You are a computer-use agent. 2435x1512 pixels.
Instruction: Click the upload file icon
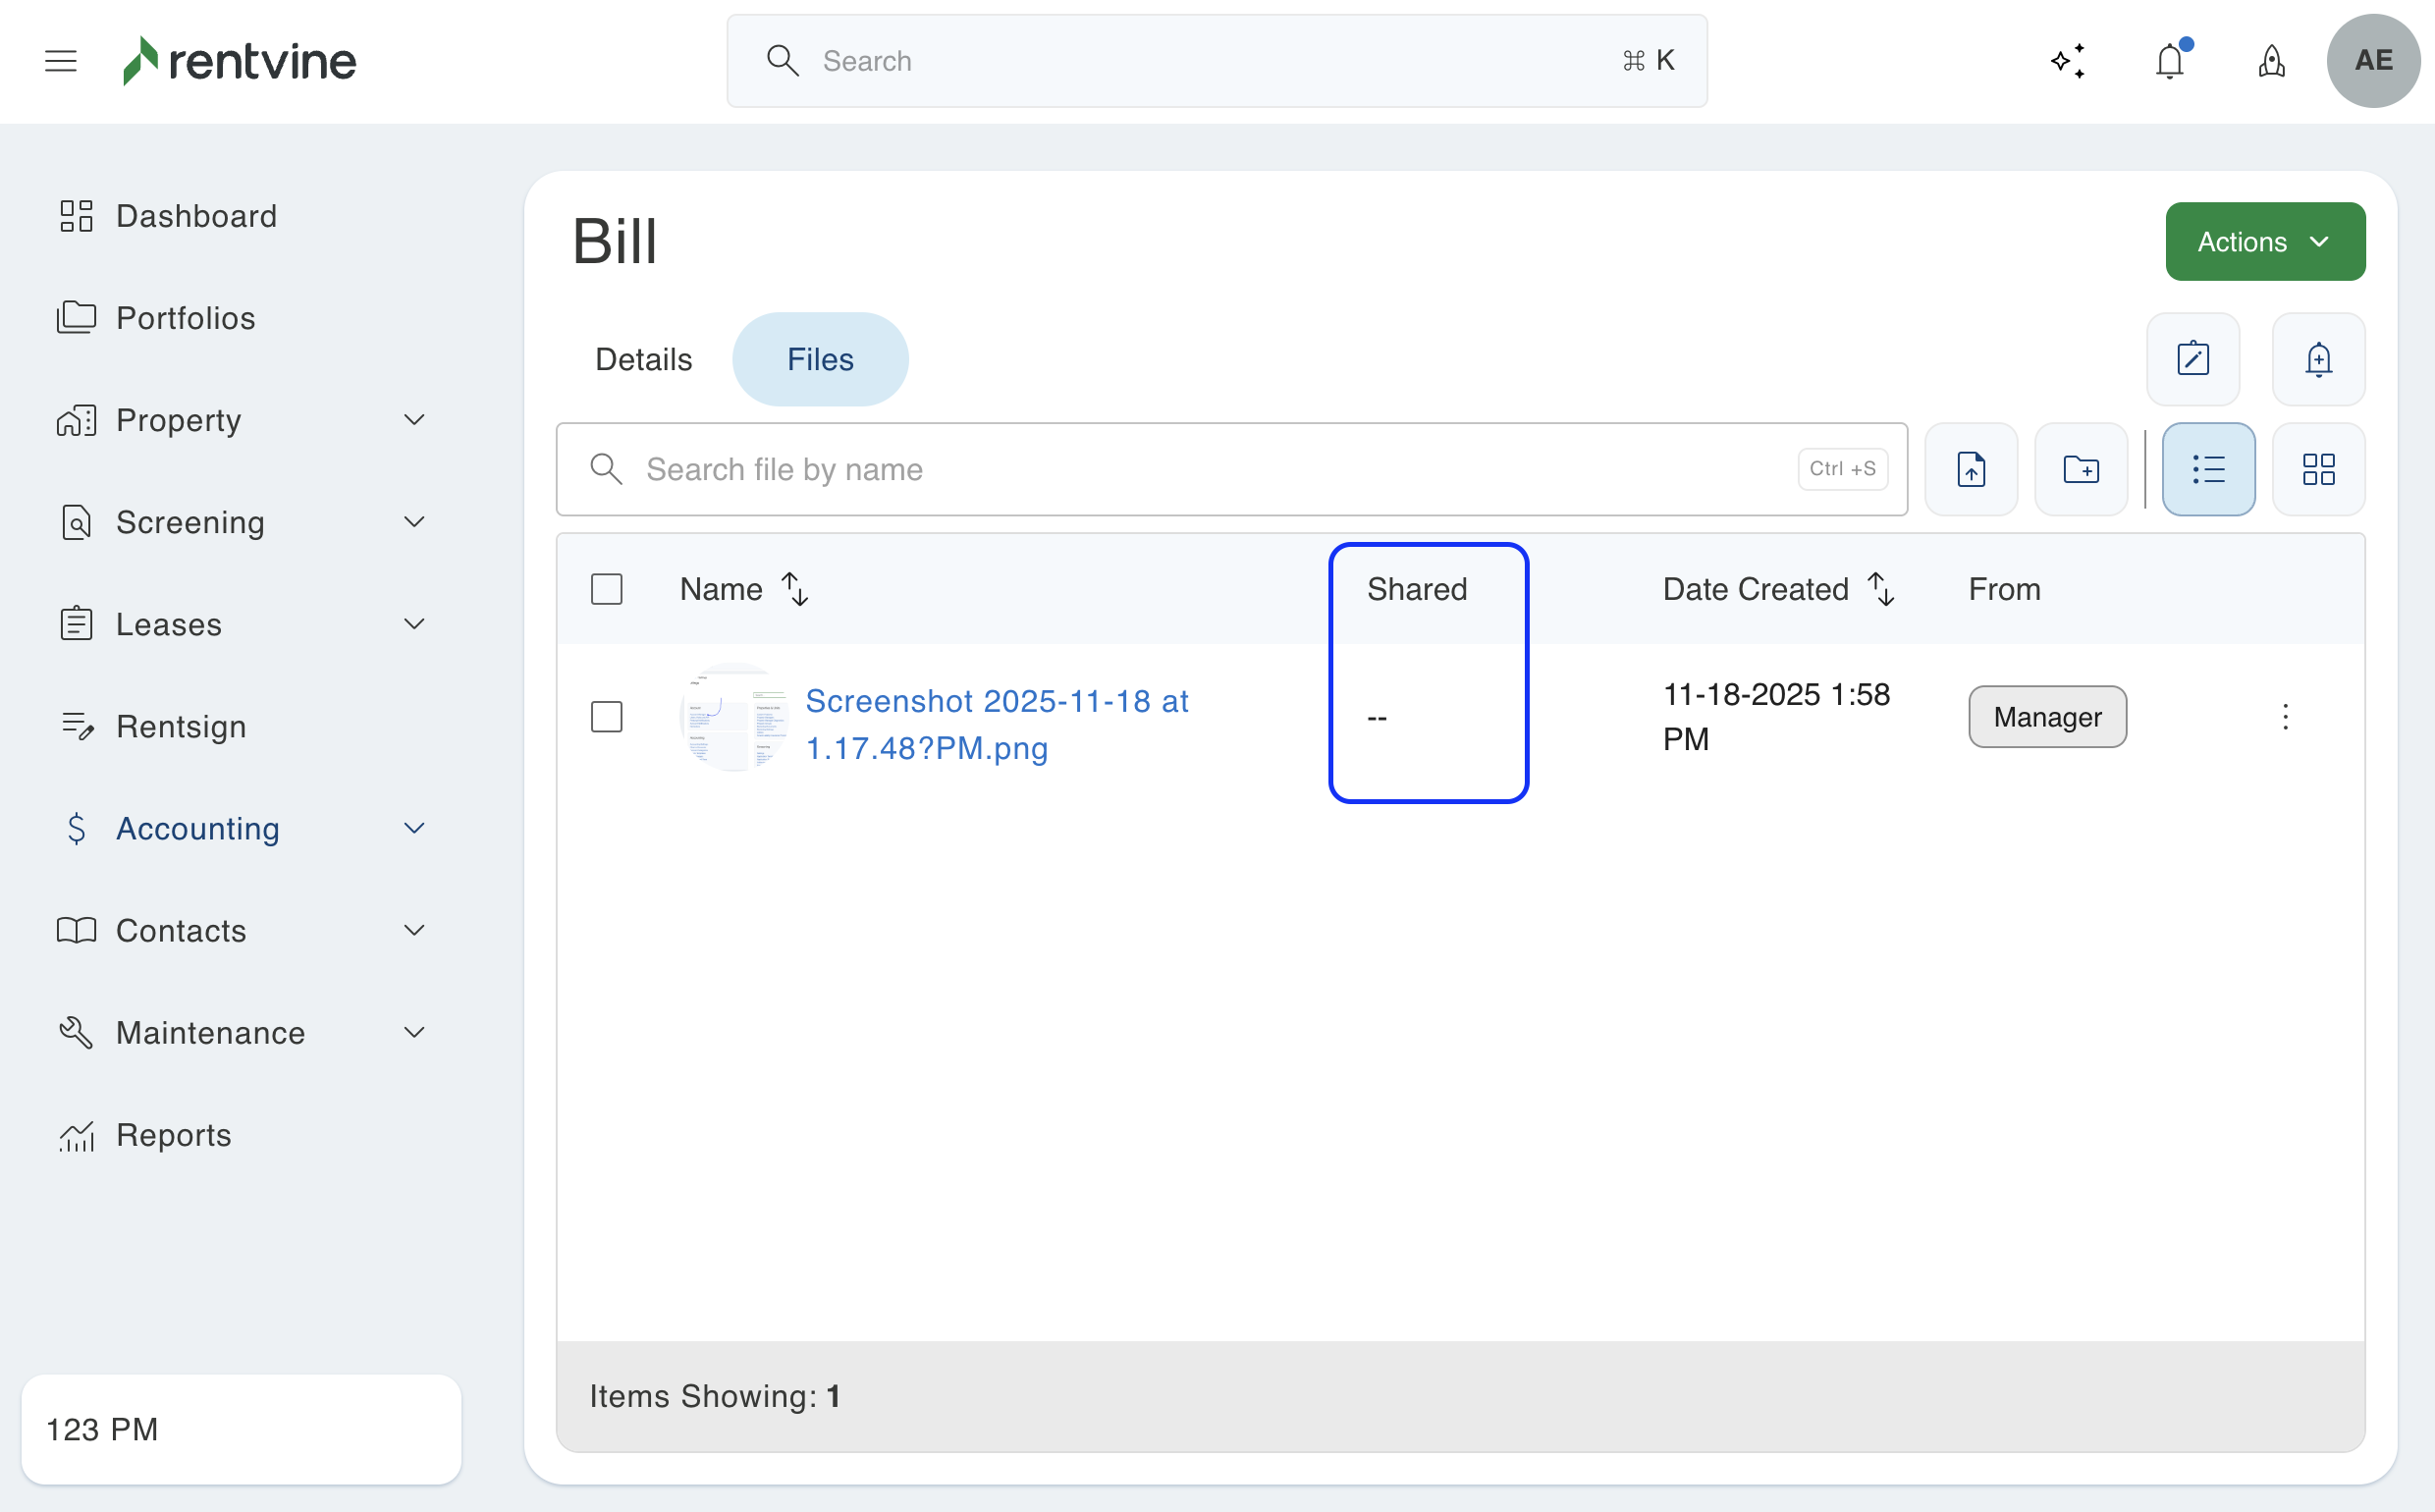[1970, 469]
